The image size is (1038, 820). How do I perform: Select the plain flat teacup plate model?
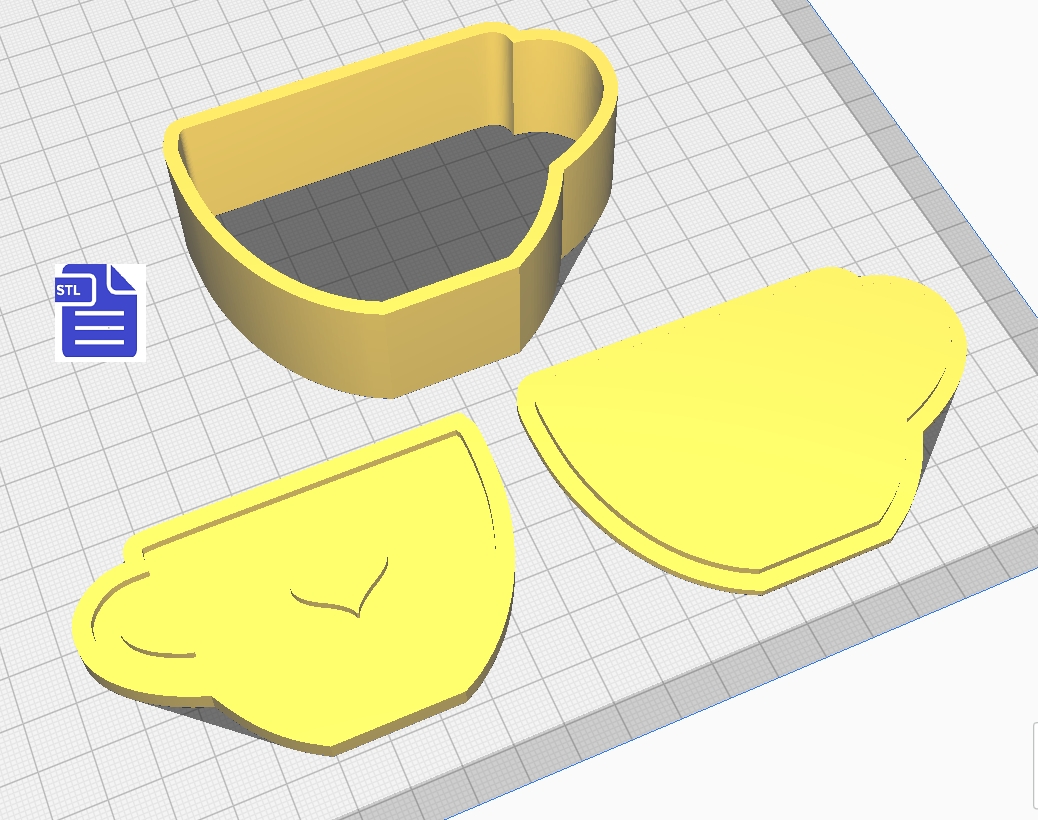pyautogui.click(x=740, y=430)
